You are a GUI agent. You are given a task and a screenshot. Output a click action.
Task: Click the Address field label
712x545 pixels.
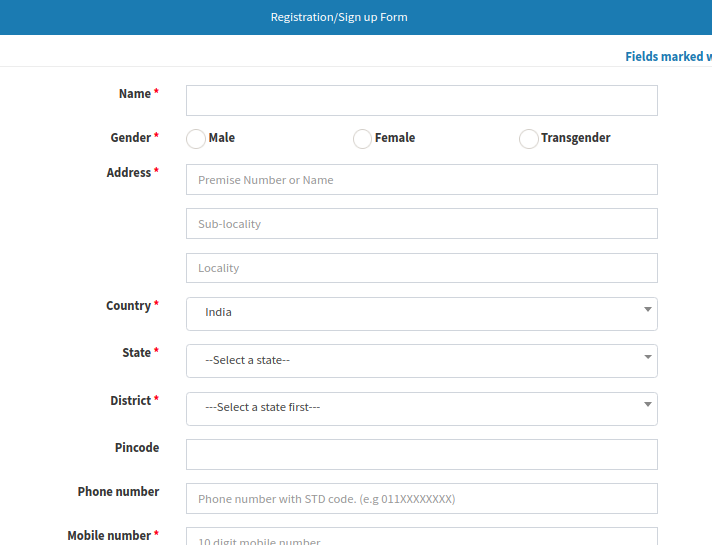tap(128, 173)
